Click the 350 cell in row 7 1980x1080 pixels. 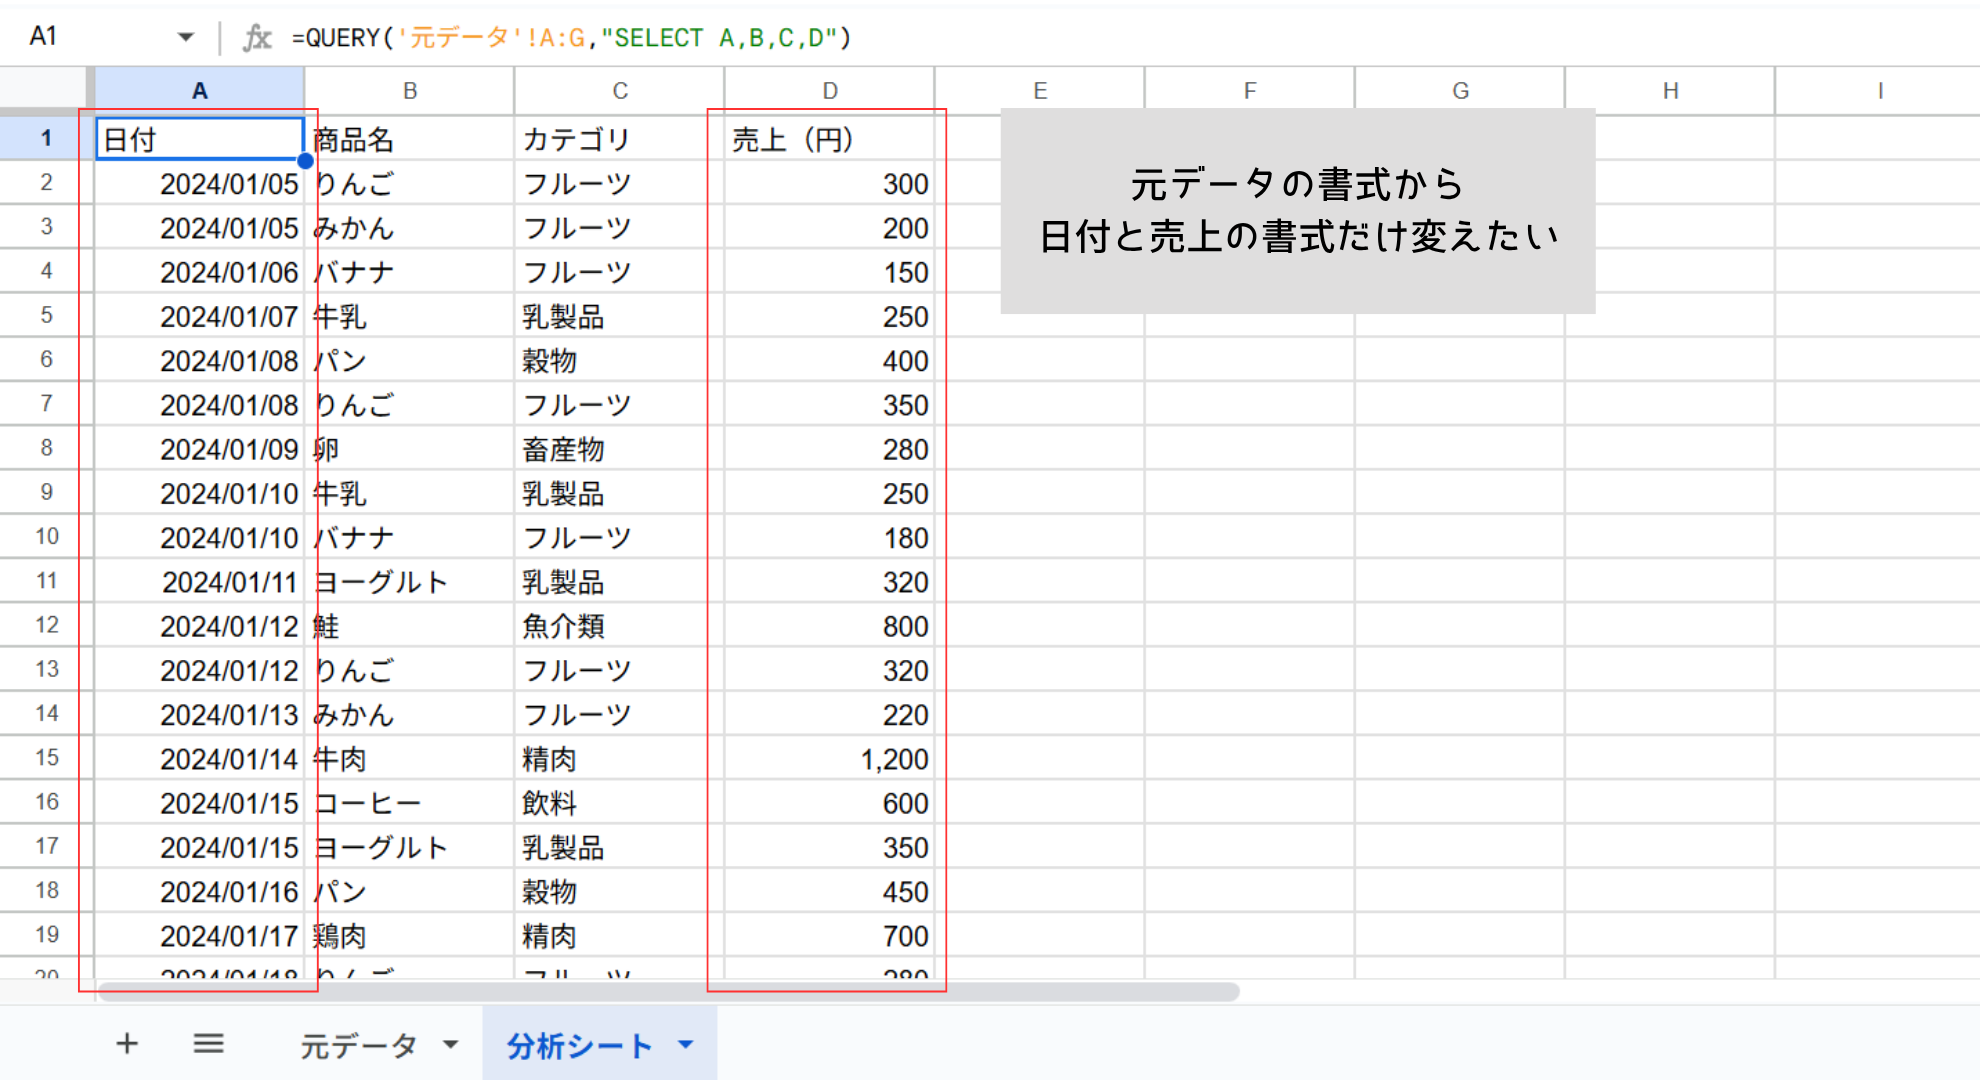(830, 404)
